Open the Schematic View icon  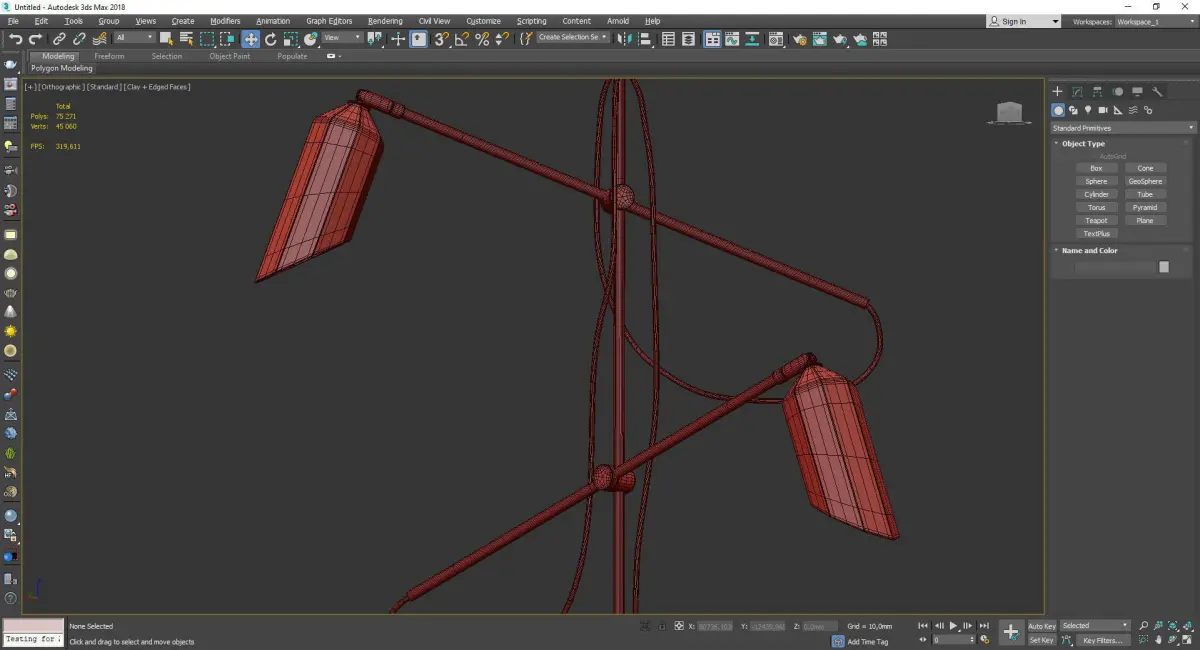751,39
